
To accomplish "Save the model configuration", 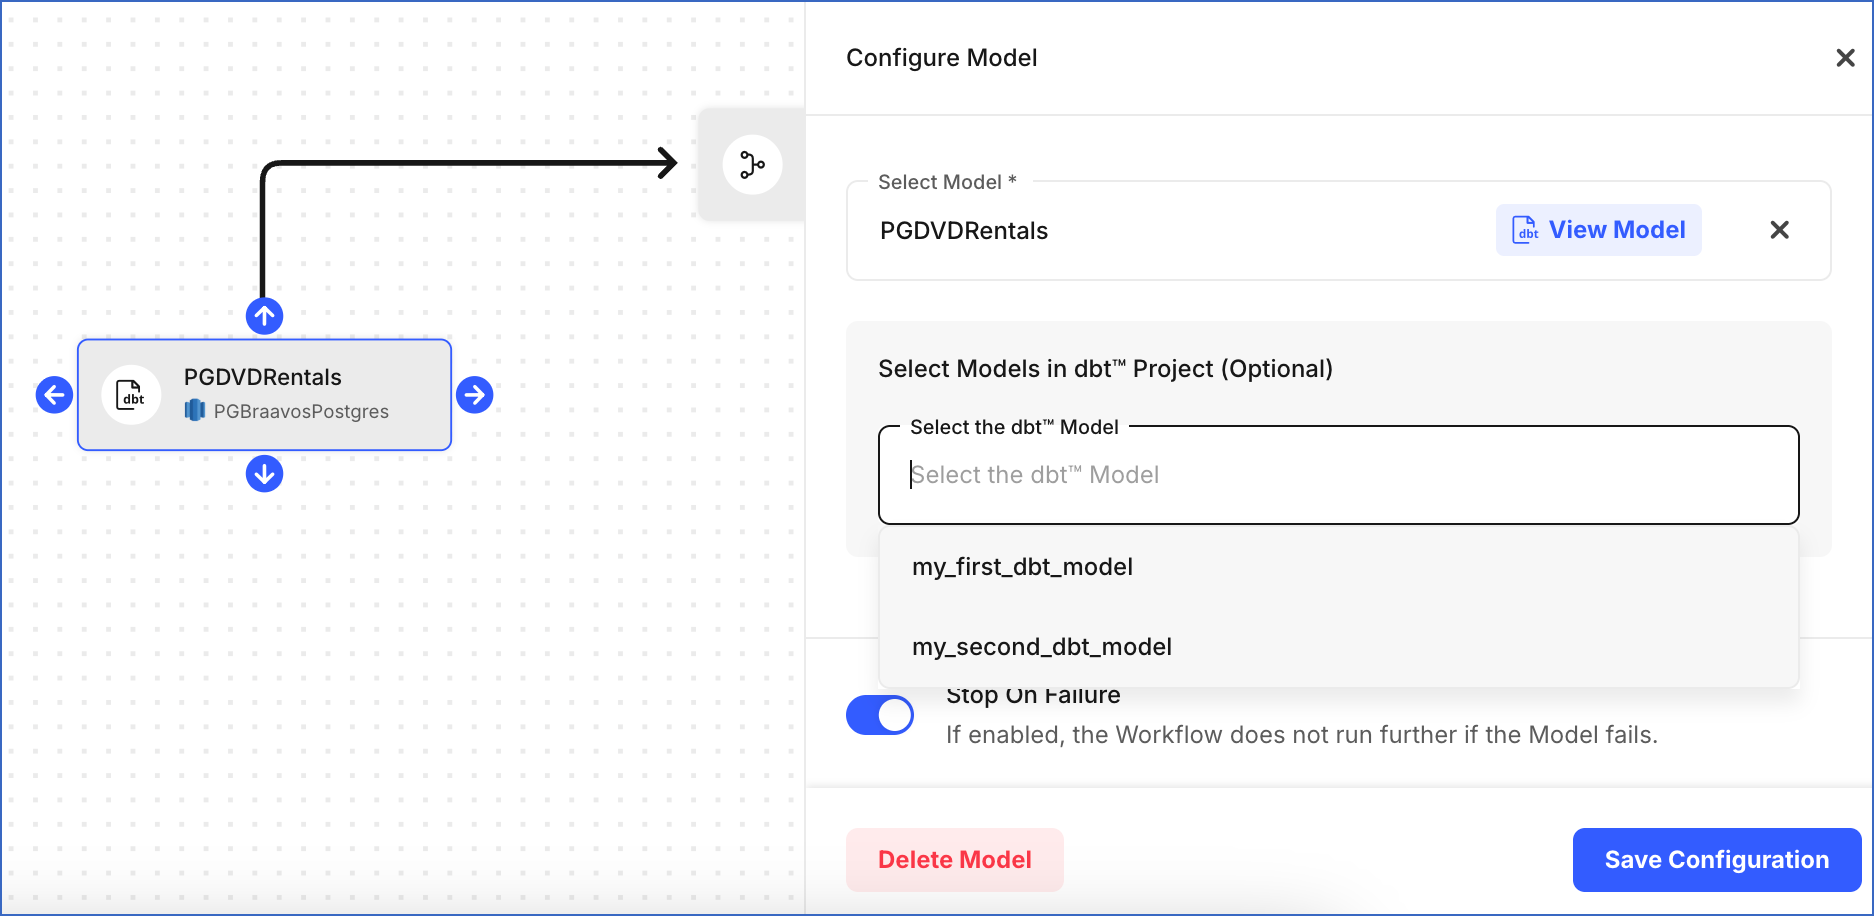I will click(x=1716, y=859).
